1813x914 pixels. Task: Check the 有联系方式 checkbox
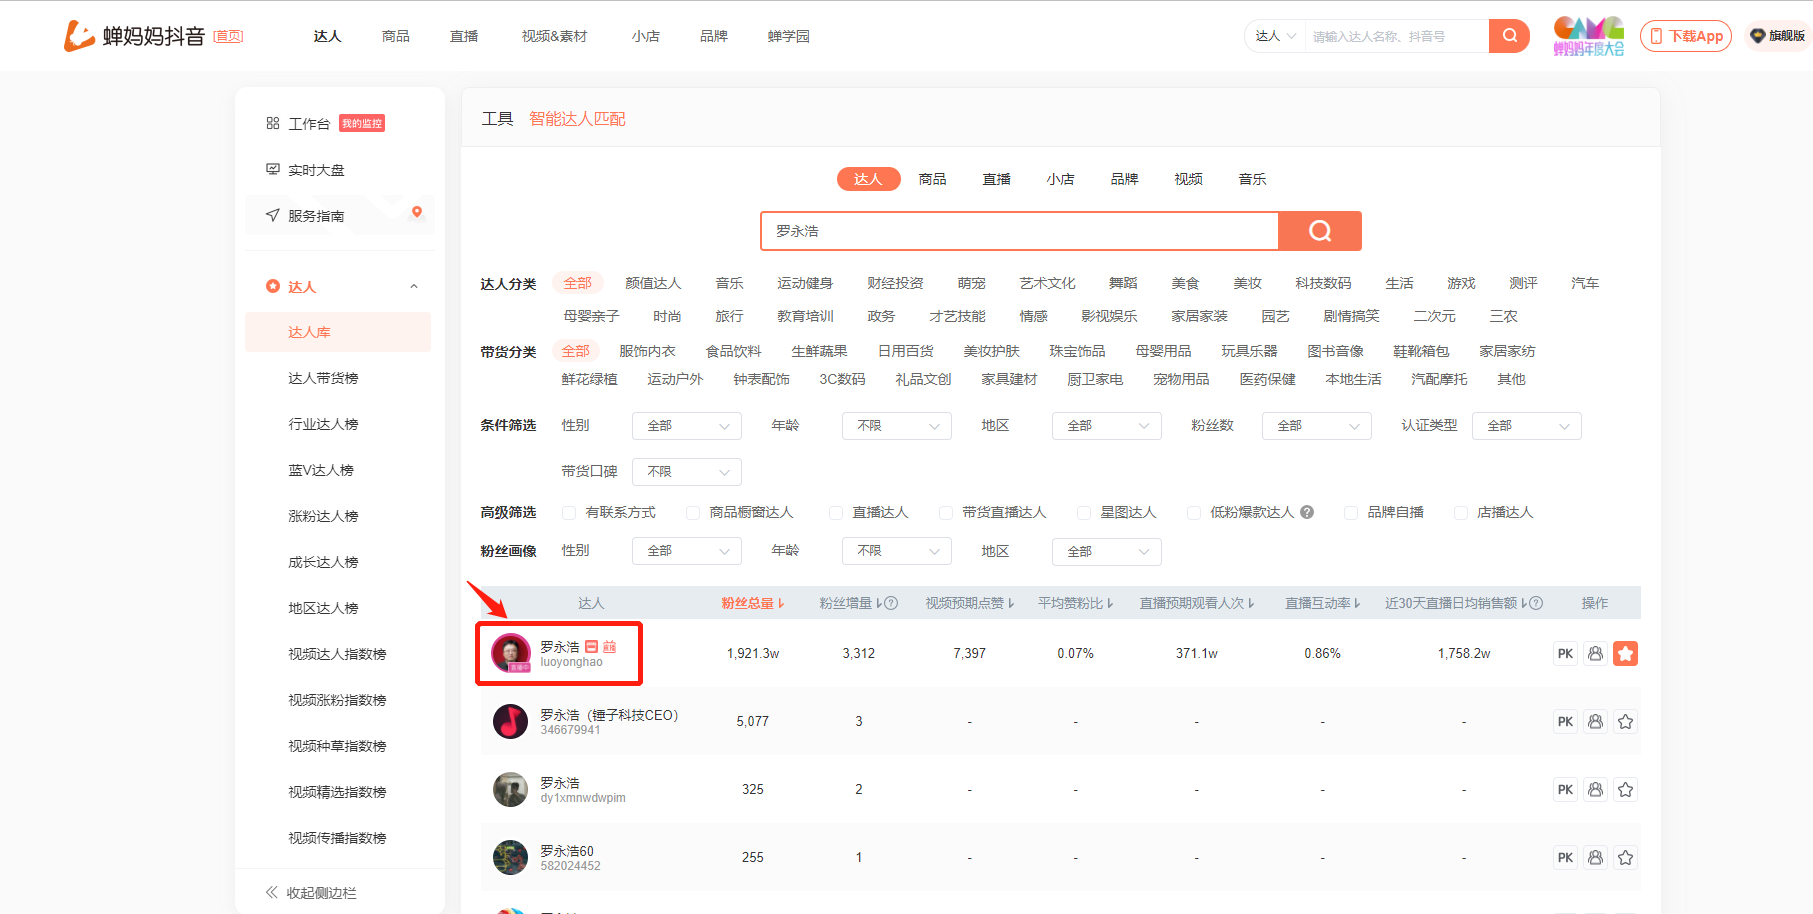click(568, 512)
